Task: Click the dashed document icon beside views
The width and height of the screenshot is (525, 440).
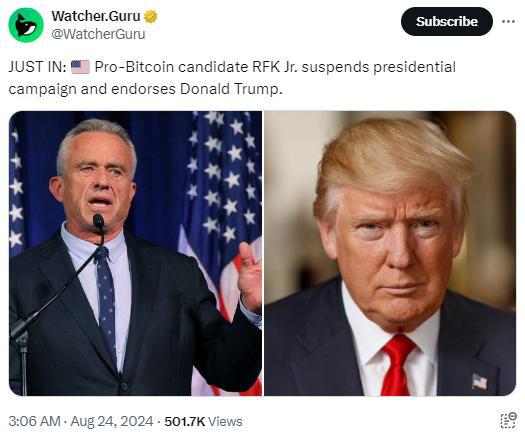Action: (x=508, y=421)
